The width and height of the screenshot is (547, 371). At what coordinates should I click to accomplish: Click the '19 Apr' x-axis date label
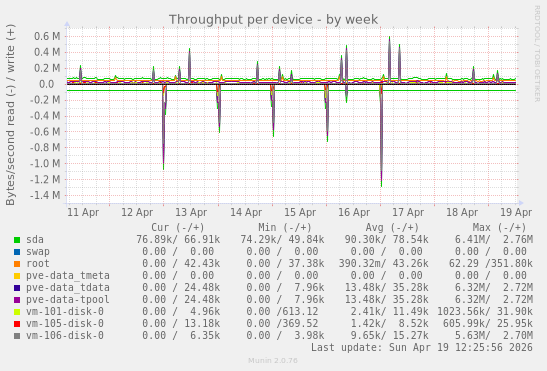(516, 212)
